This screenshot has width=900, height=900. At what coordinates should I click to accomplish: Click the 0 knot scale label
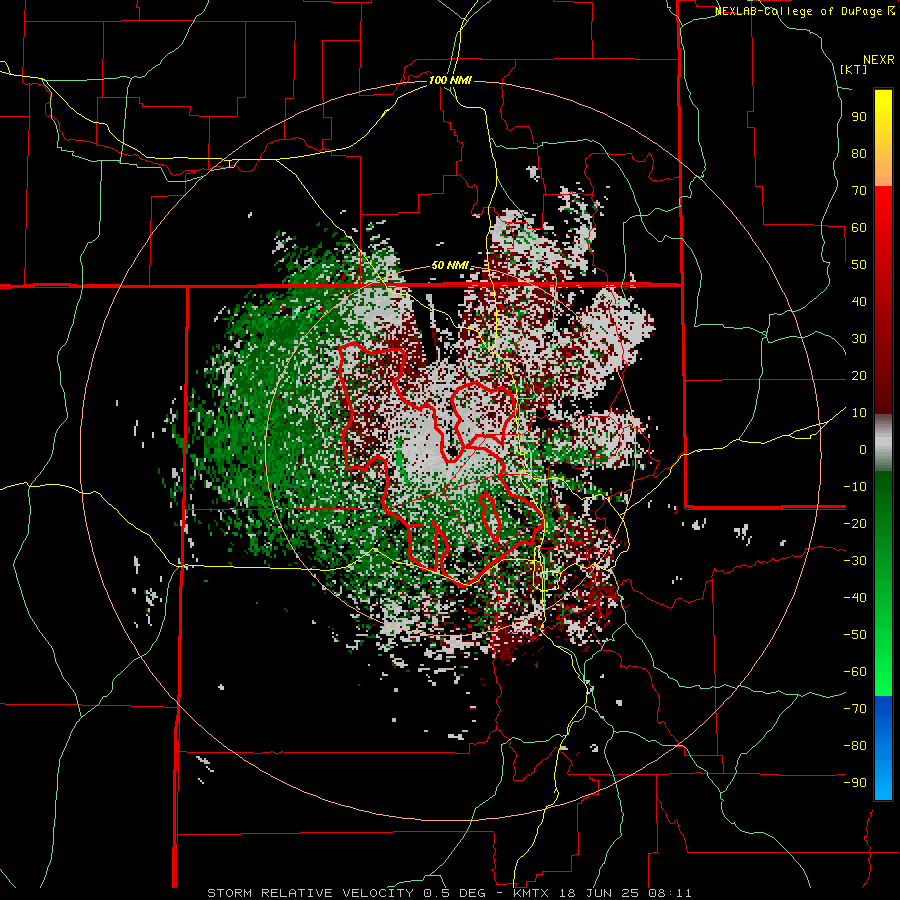pos(863,449)
